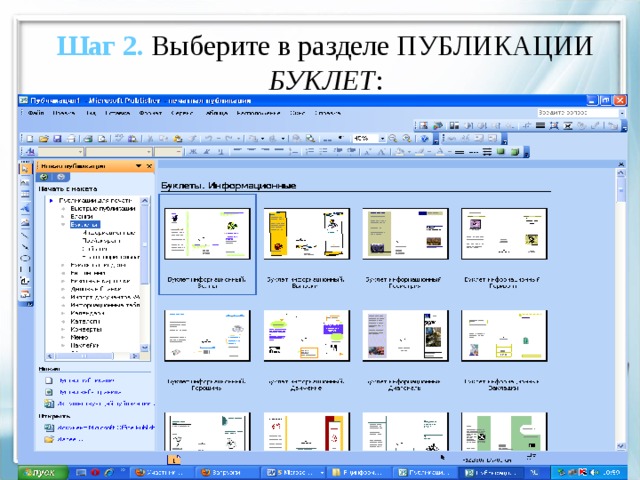Open Print Preview from the toolbar
The height and width of the screenshot is (480, 640).
pyautogui.click(x=102, y=139)
